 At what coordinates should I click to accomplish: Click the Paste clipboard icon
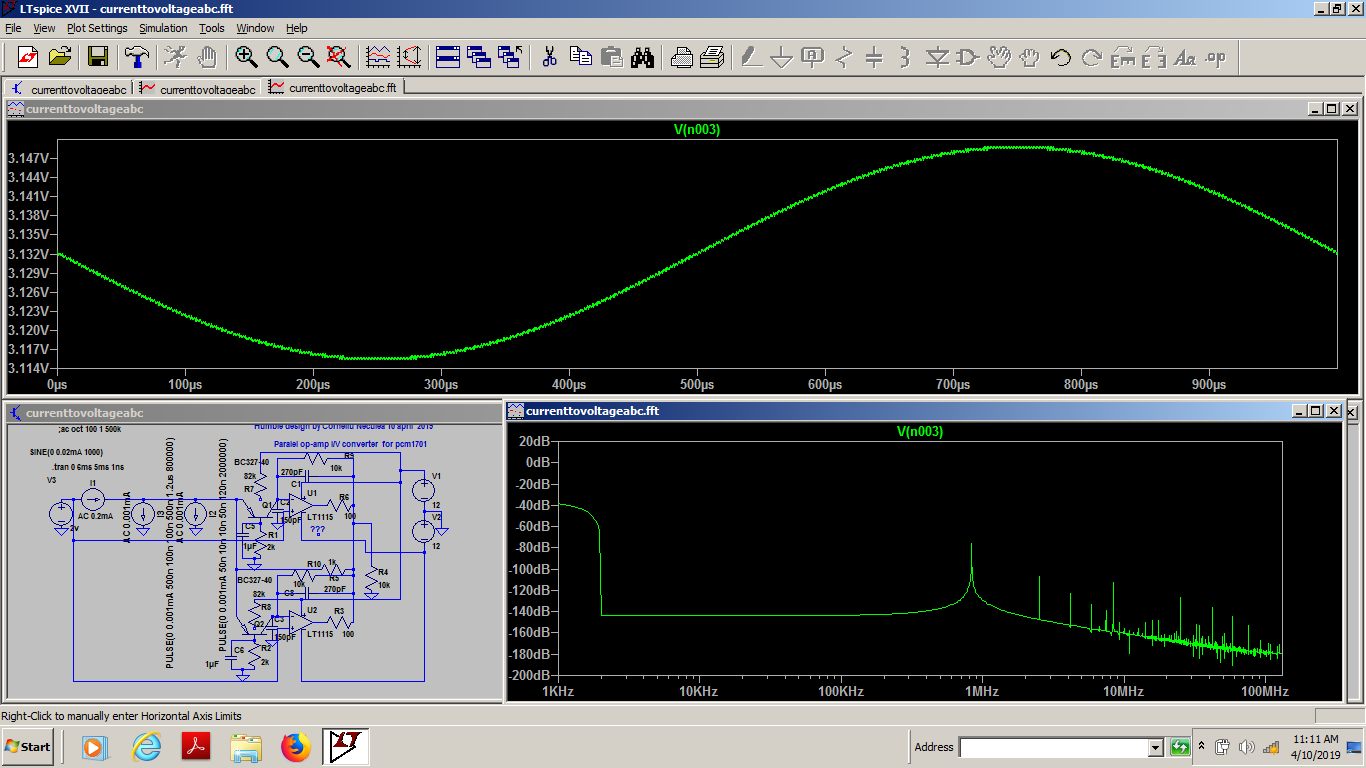click(611, 57)
